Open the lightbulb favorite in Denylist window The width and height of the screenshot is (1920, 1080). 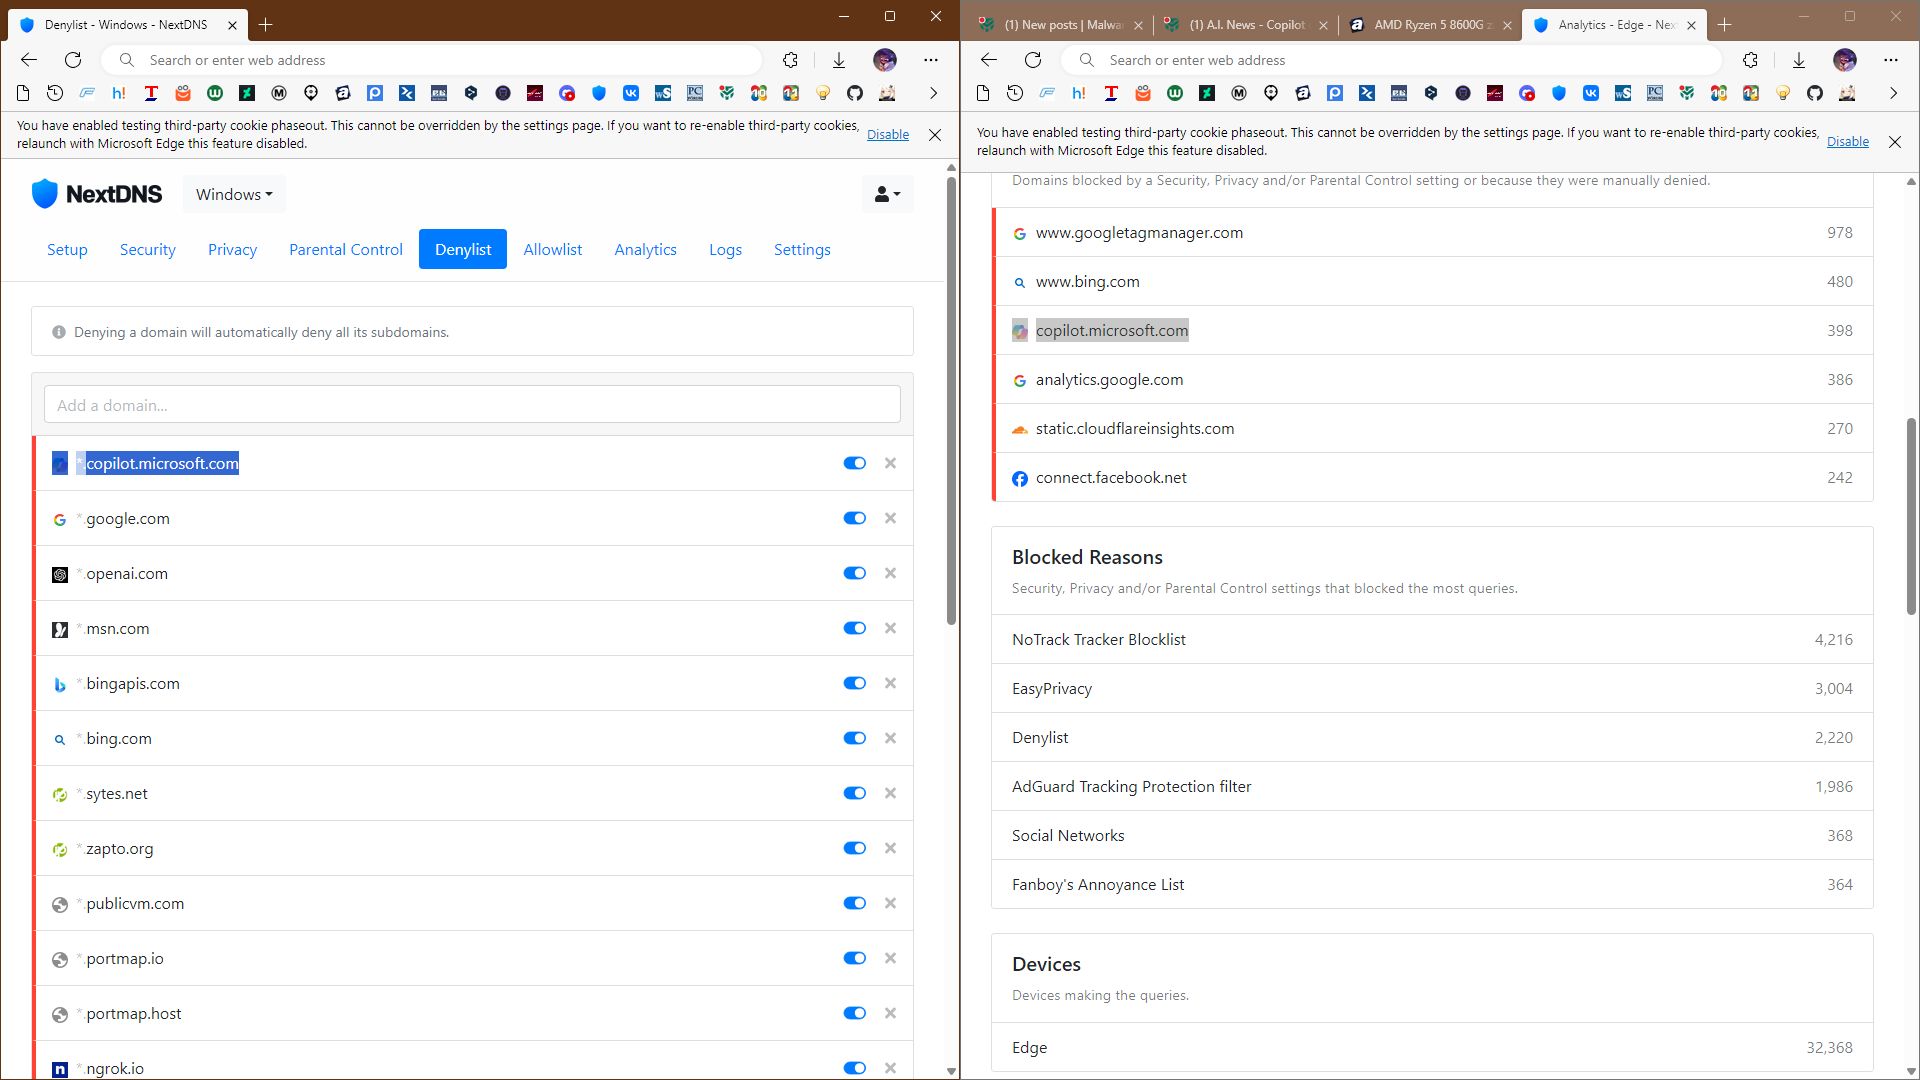[x=823, y=93]
